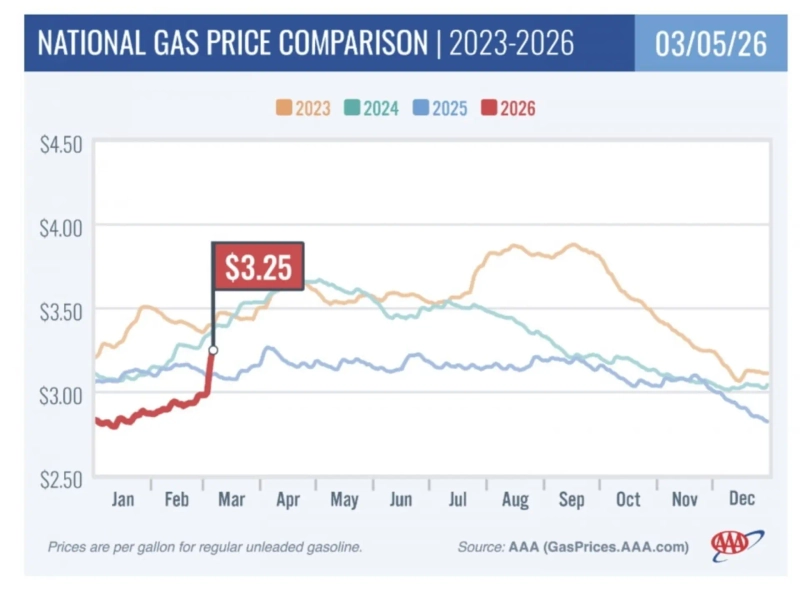Click the 2023-2026 year range in header

pos(511,45)
